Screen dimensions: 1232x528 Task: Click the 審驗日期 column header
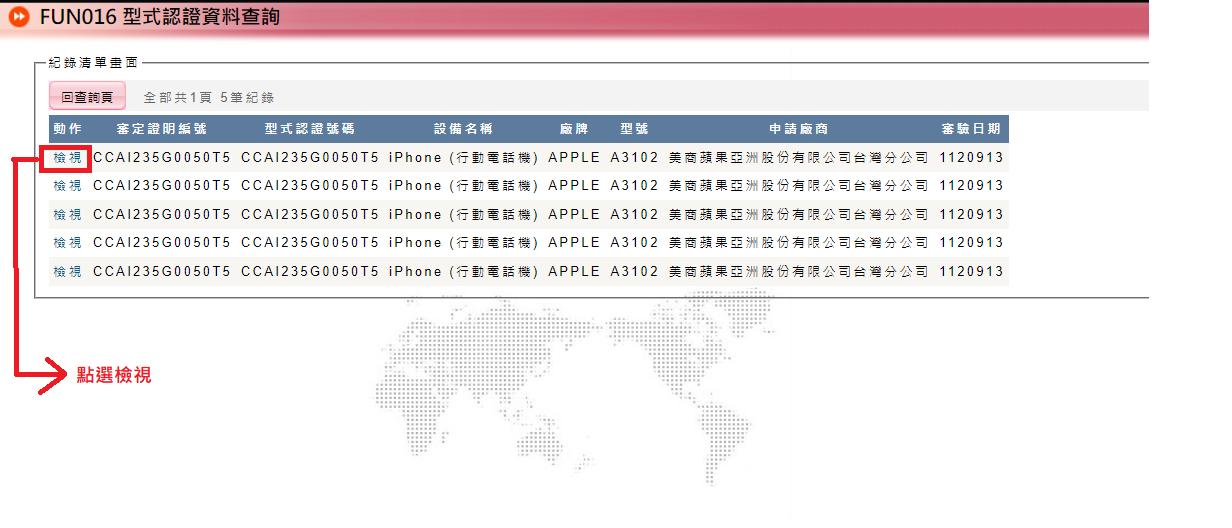pos(971,129)
